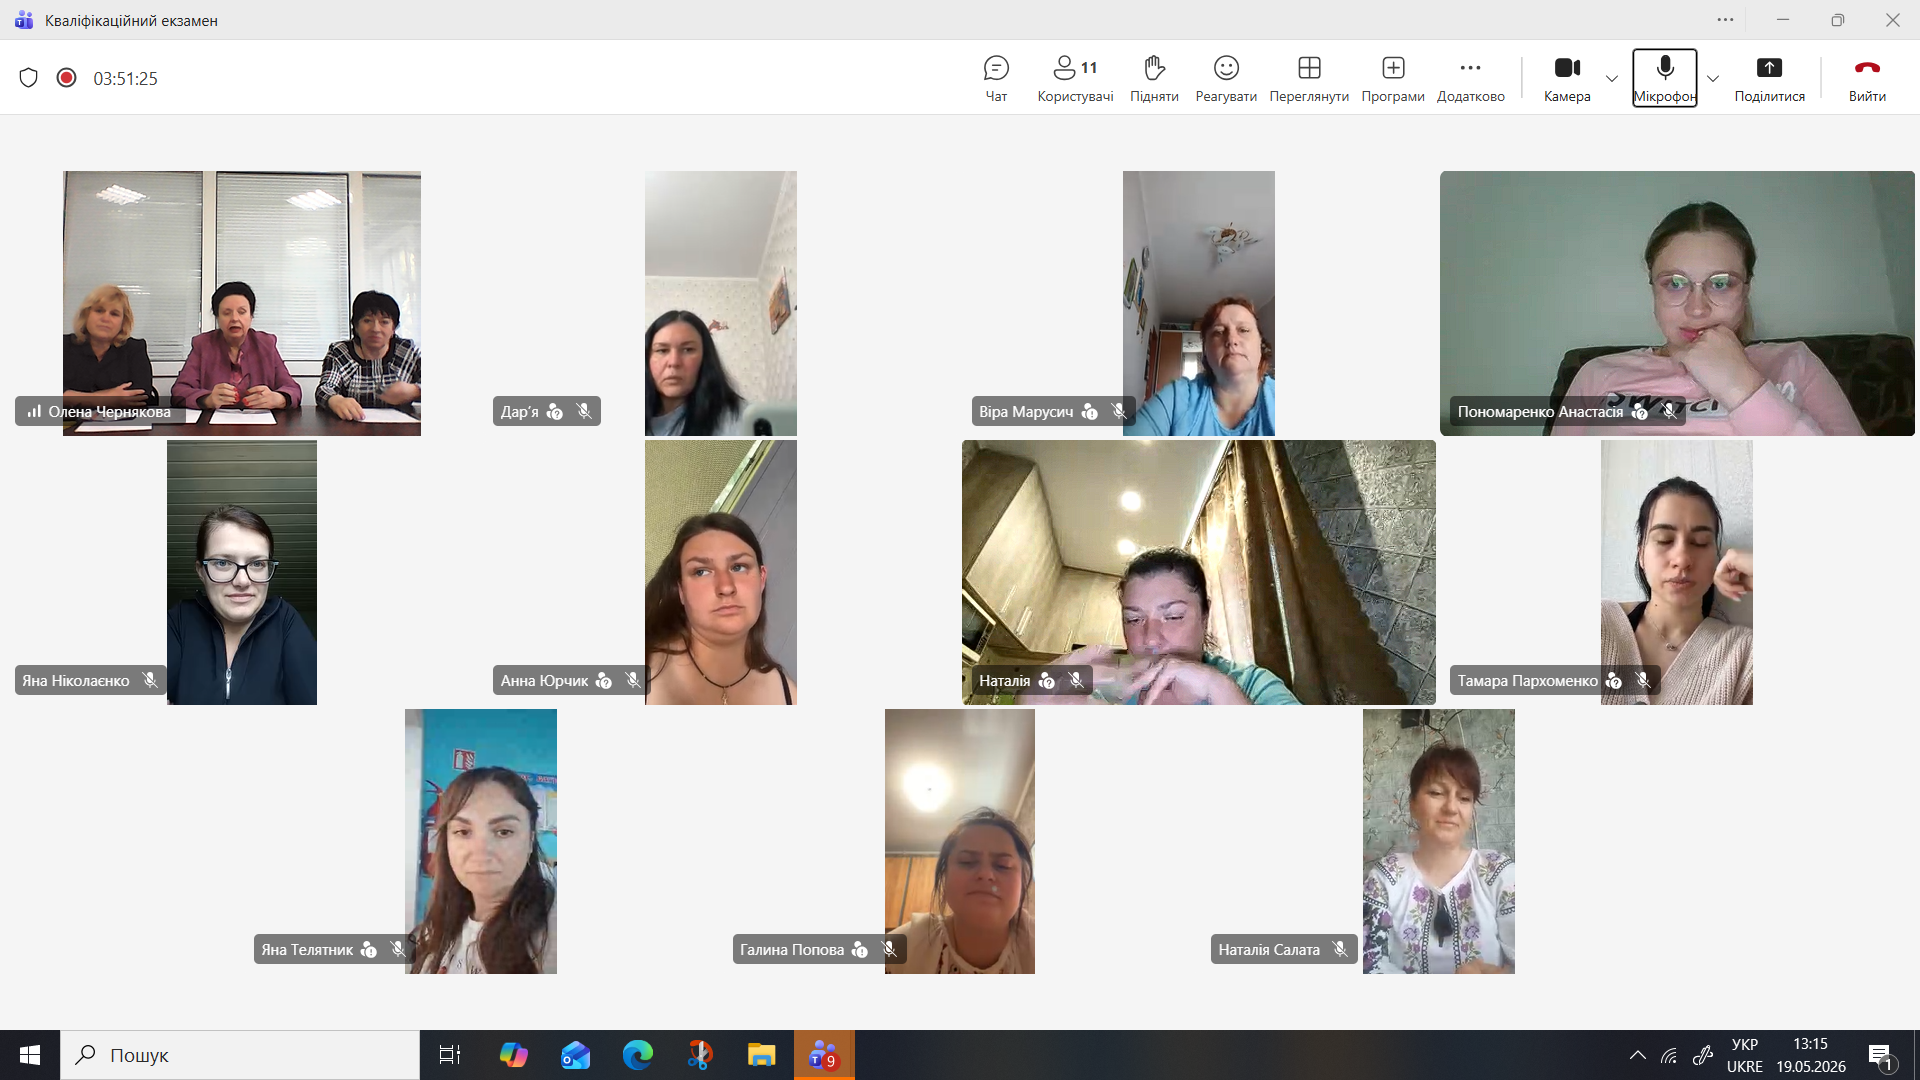The height and width of the screenshot is (1080, 1920).
Task: Expand camera options dropdown arrow
Action: point(1612,79)
